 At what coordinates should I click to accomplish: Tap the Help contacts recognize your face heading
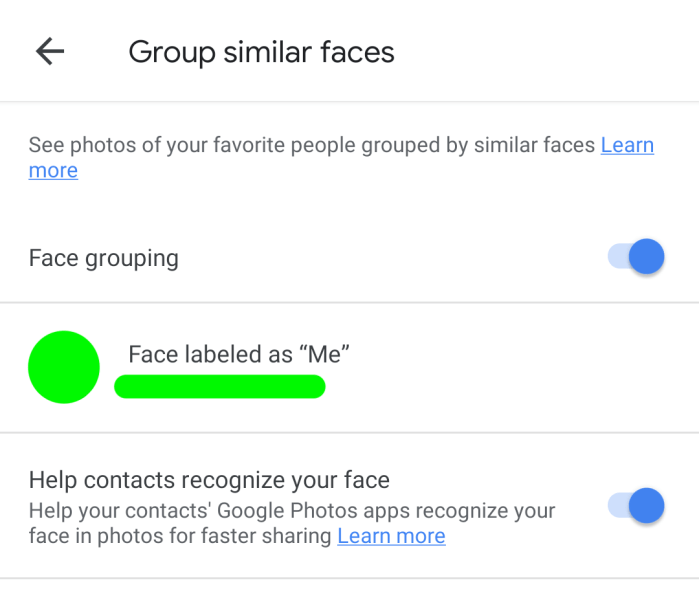[x=209, y=480]
